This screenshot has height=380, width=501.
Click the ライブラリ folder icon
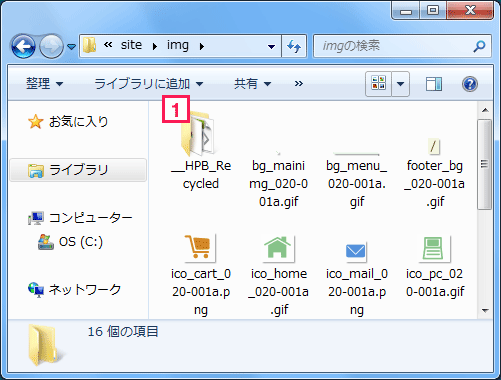click(36, 170)
